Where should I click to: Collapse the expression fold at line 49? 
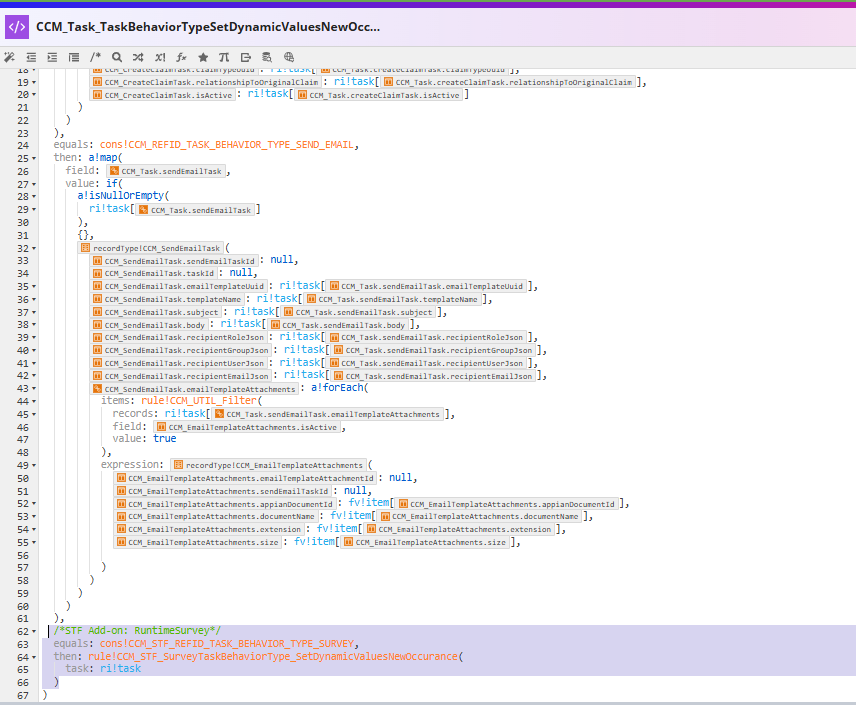34,466
